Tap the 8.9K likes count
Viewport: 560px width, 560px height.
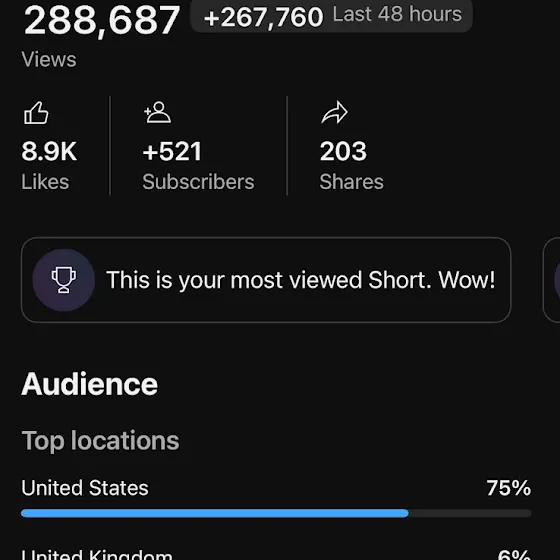[49, 151]
